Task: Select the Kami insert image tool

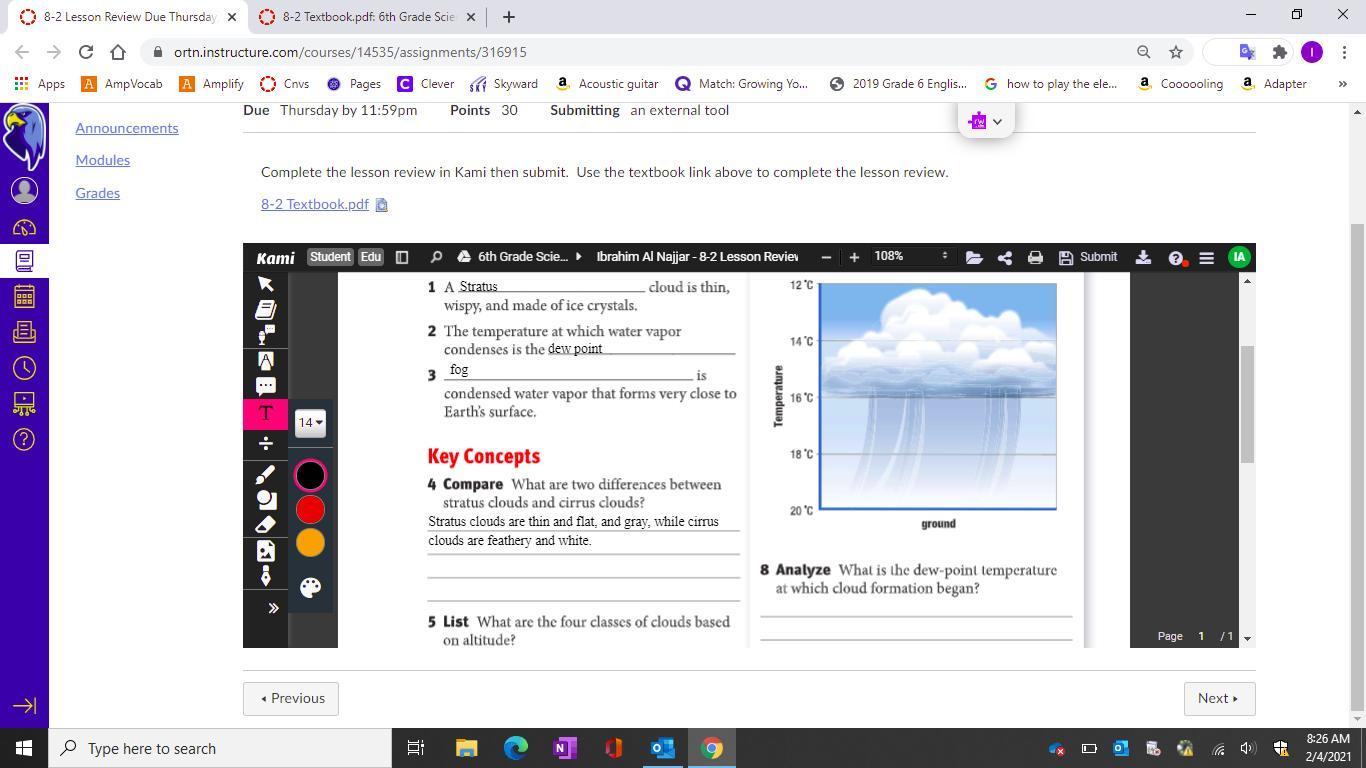Action: click(265, 550)
